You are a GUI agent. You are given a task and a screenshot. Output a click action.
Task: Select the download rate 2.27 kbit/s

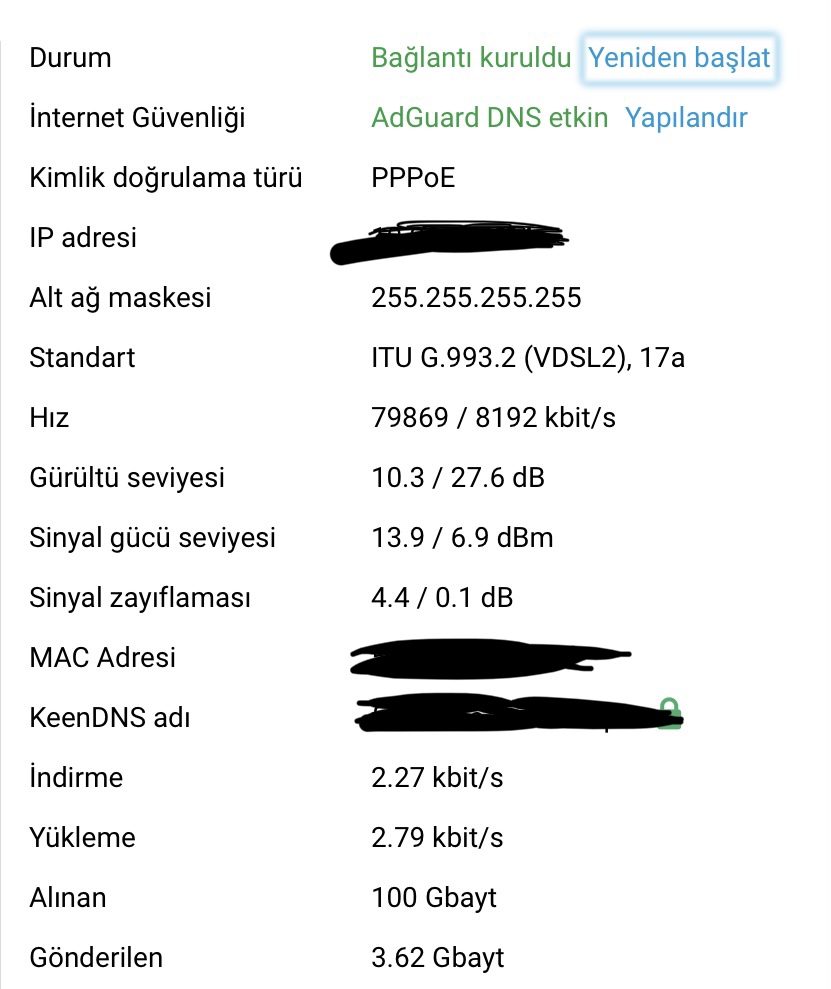tap(437, 777)
